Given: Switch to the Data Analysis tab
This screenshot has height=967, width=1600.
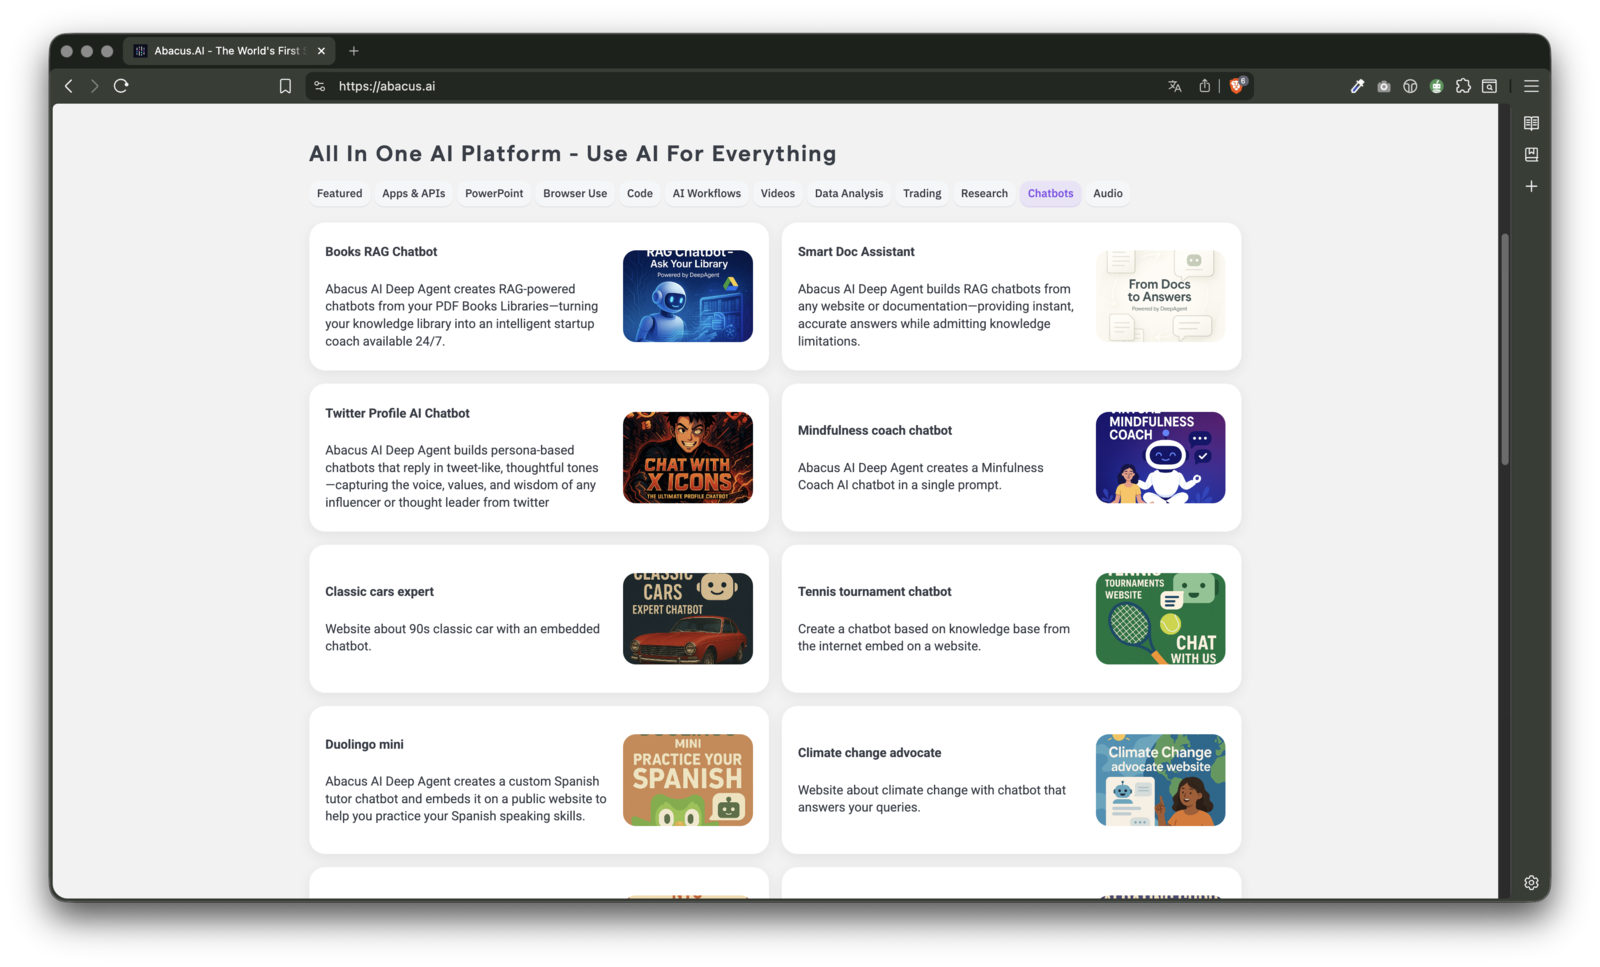Looking at the screenshot, I should tap(848, 194).
